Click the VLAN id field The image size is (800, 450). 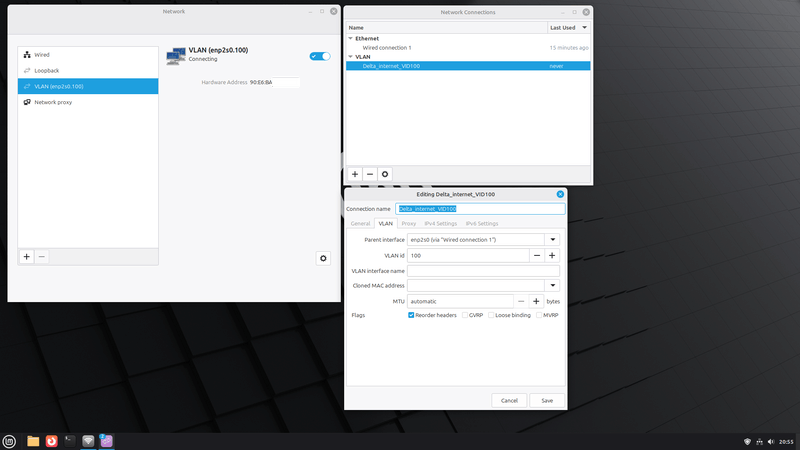coord(468,256)
